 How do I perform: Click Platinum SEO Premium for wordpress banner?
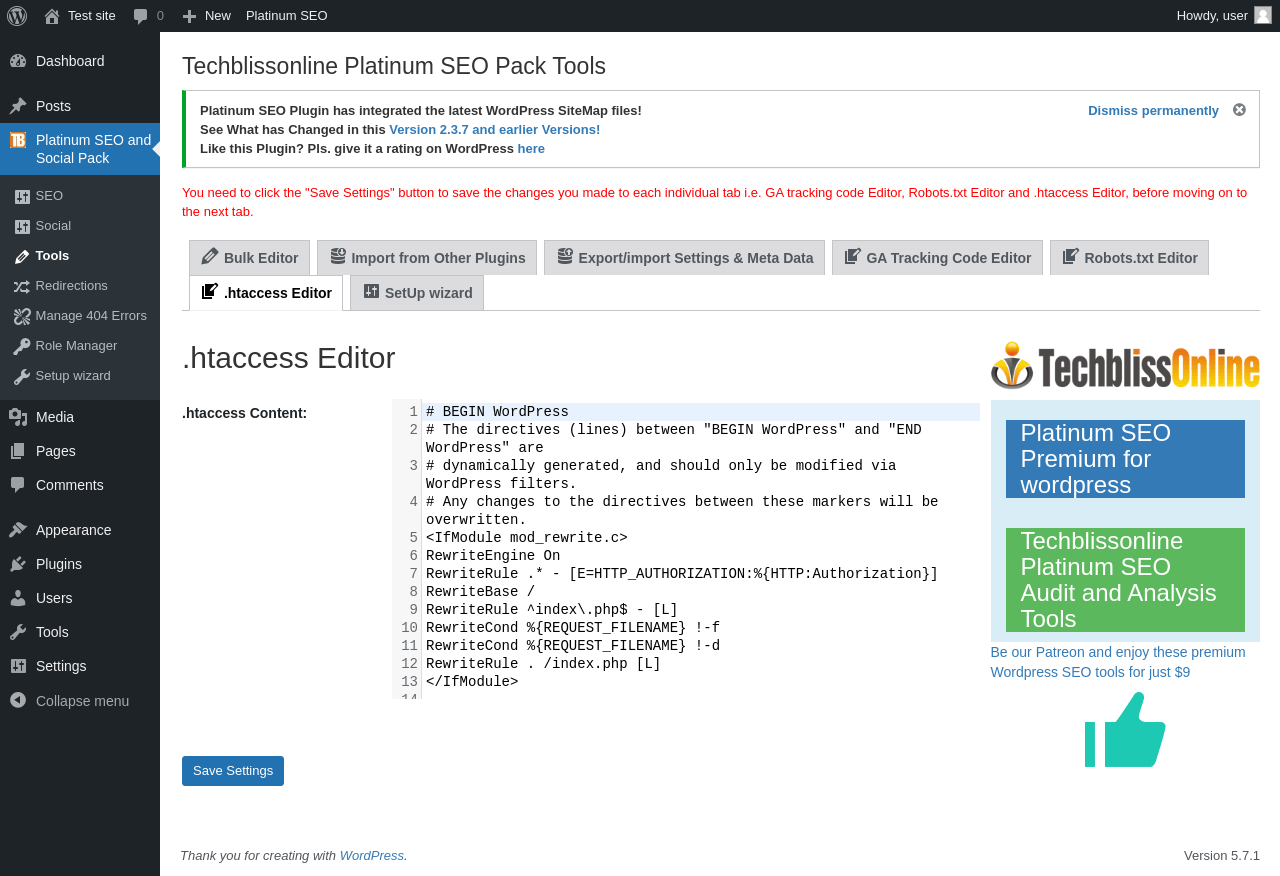coord(1125,459)
